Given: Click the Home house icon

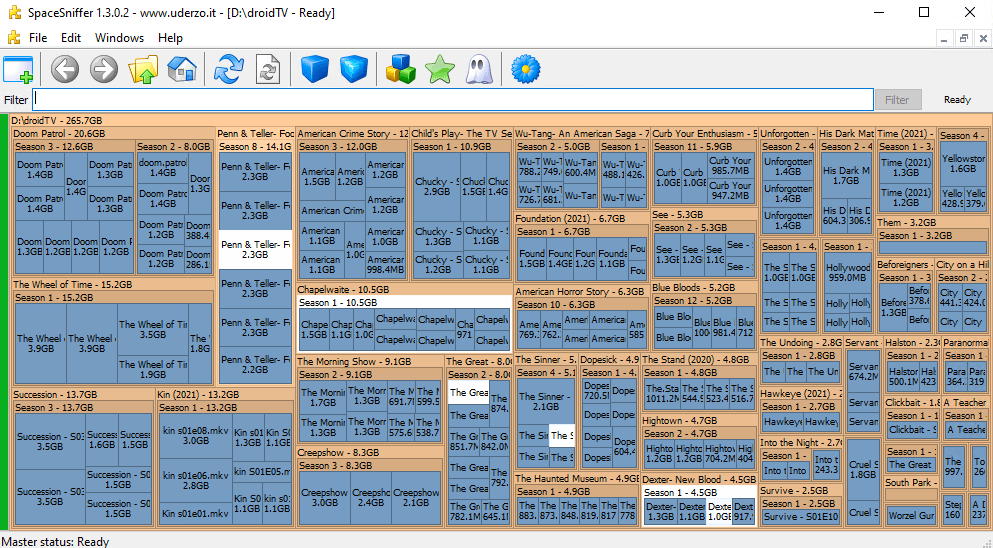Looking at the screenshot, I should (x=181, y=69).
